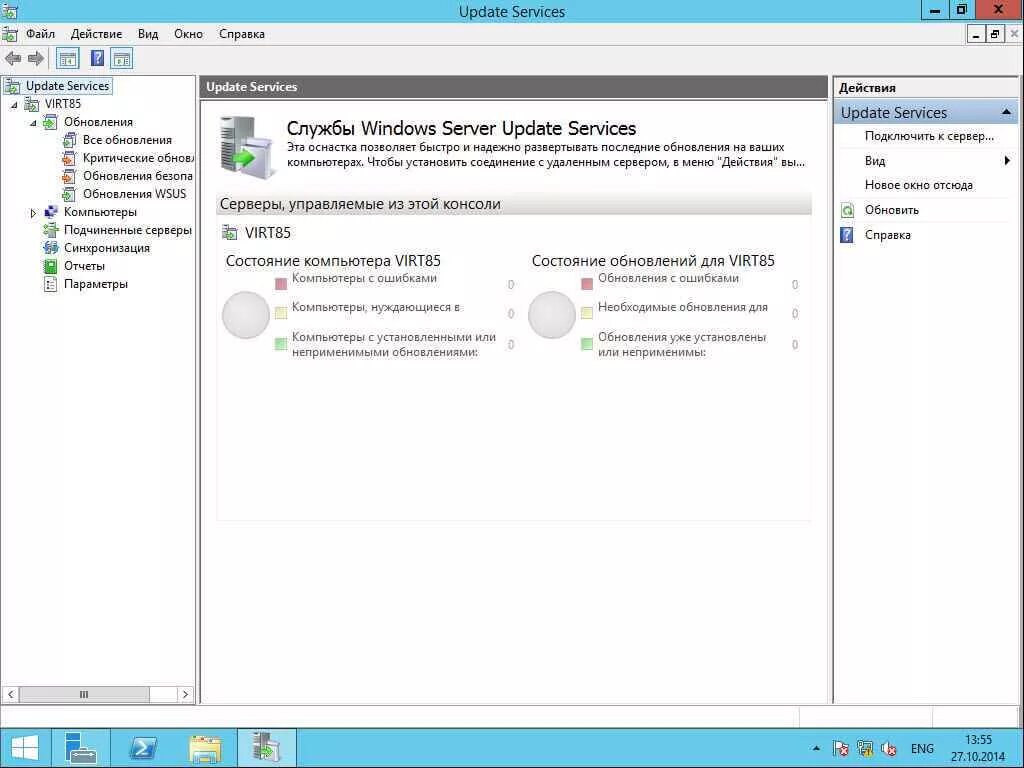Click the speaker volume tray icon
This screenshot has width=1024, height=768.
[x=889, y=748]
